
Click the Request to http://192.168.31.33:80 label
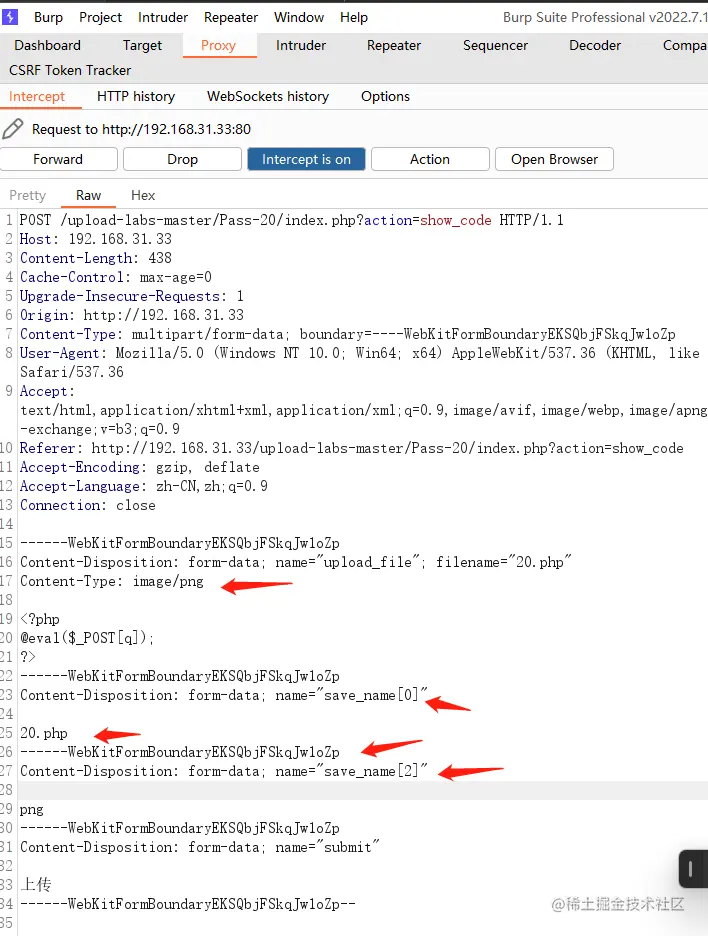click(x=141, y=129)
